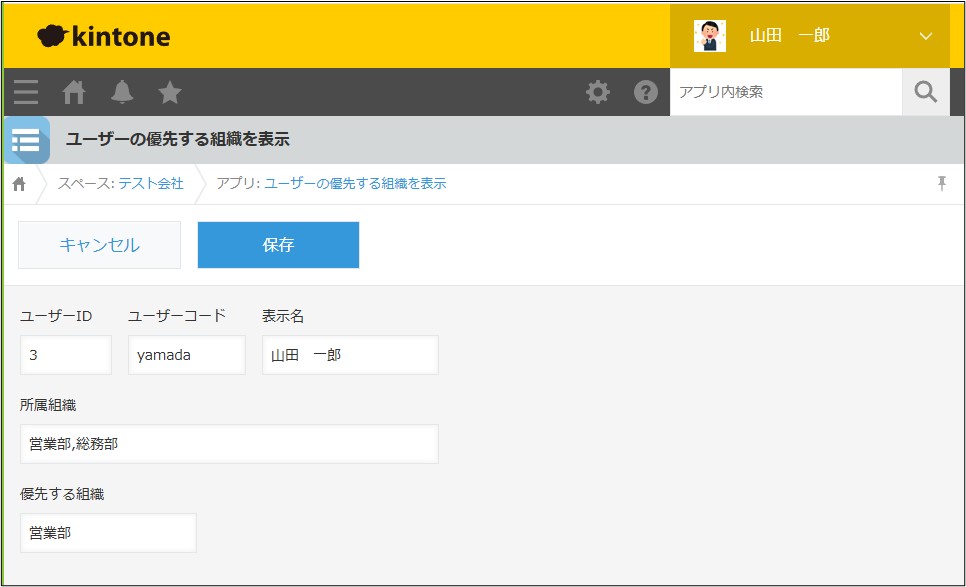Click the 表示名 label
Screen dimensions: 966x587
point(283,316)
